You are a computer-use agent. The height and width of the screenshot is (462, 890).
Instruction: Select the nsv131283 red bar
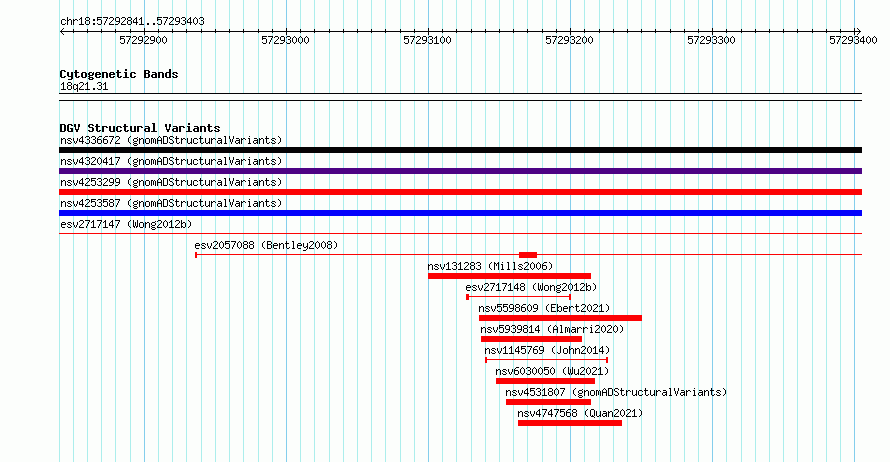tap(509, 276)
